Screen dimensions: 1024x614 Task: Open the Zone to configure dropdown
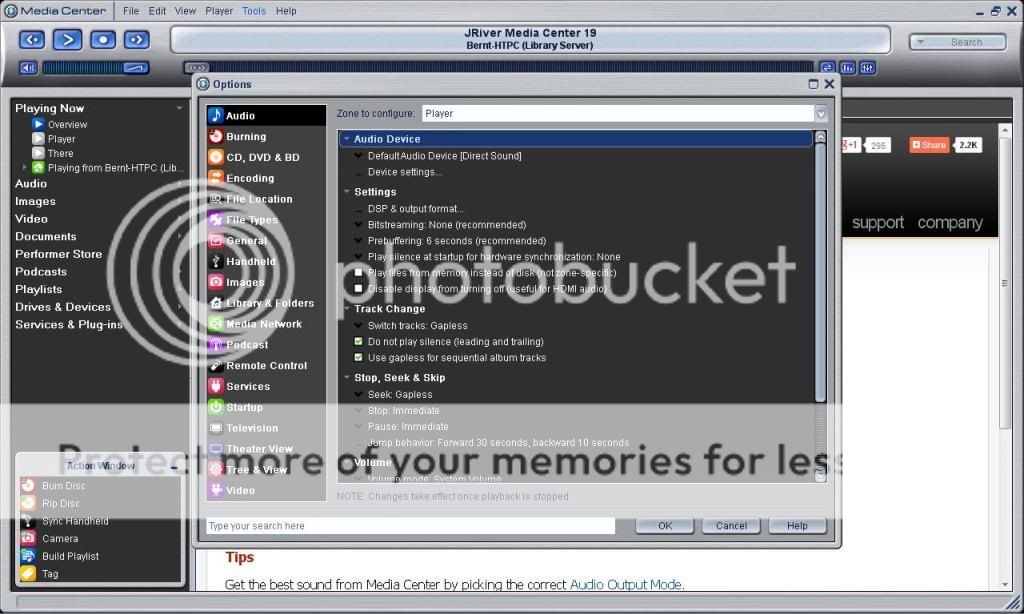tap(821, 114)
